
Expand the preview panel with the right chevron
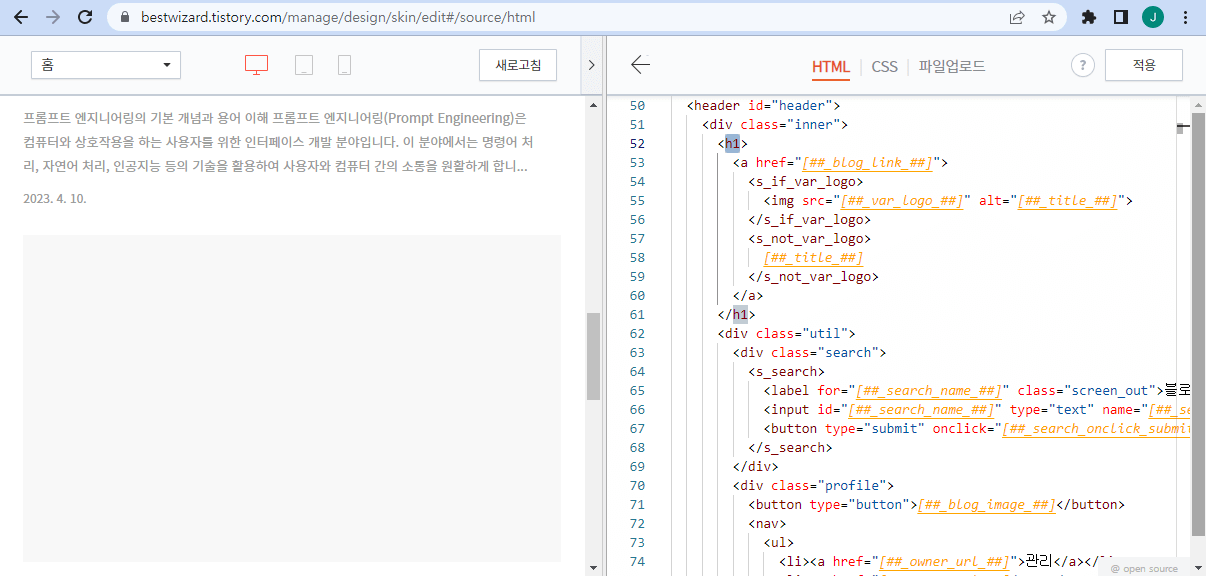[591, 63]
